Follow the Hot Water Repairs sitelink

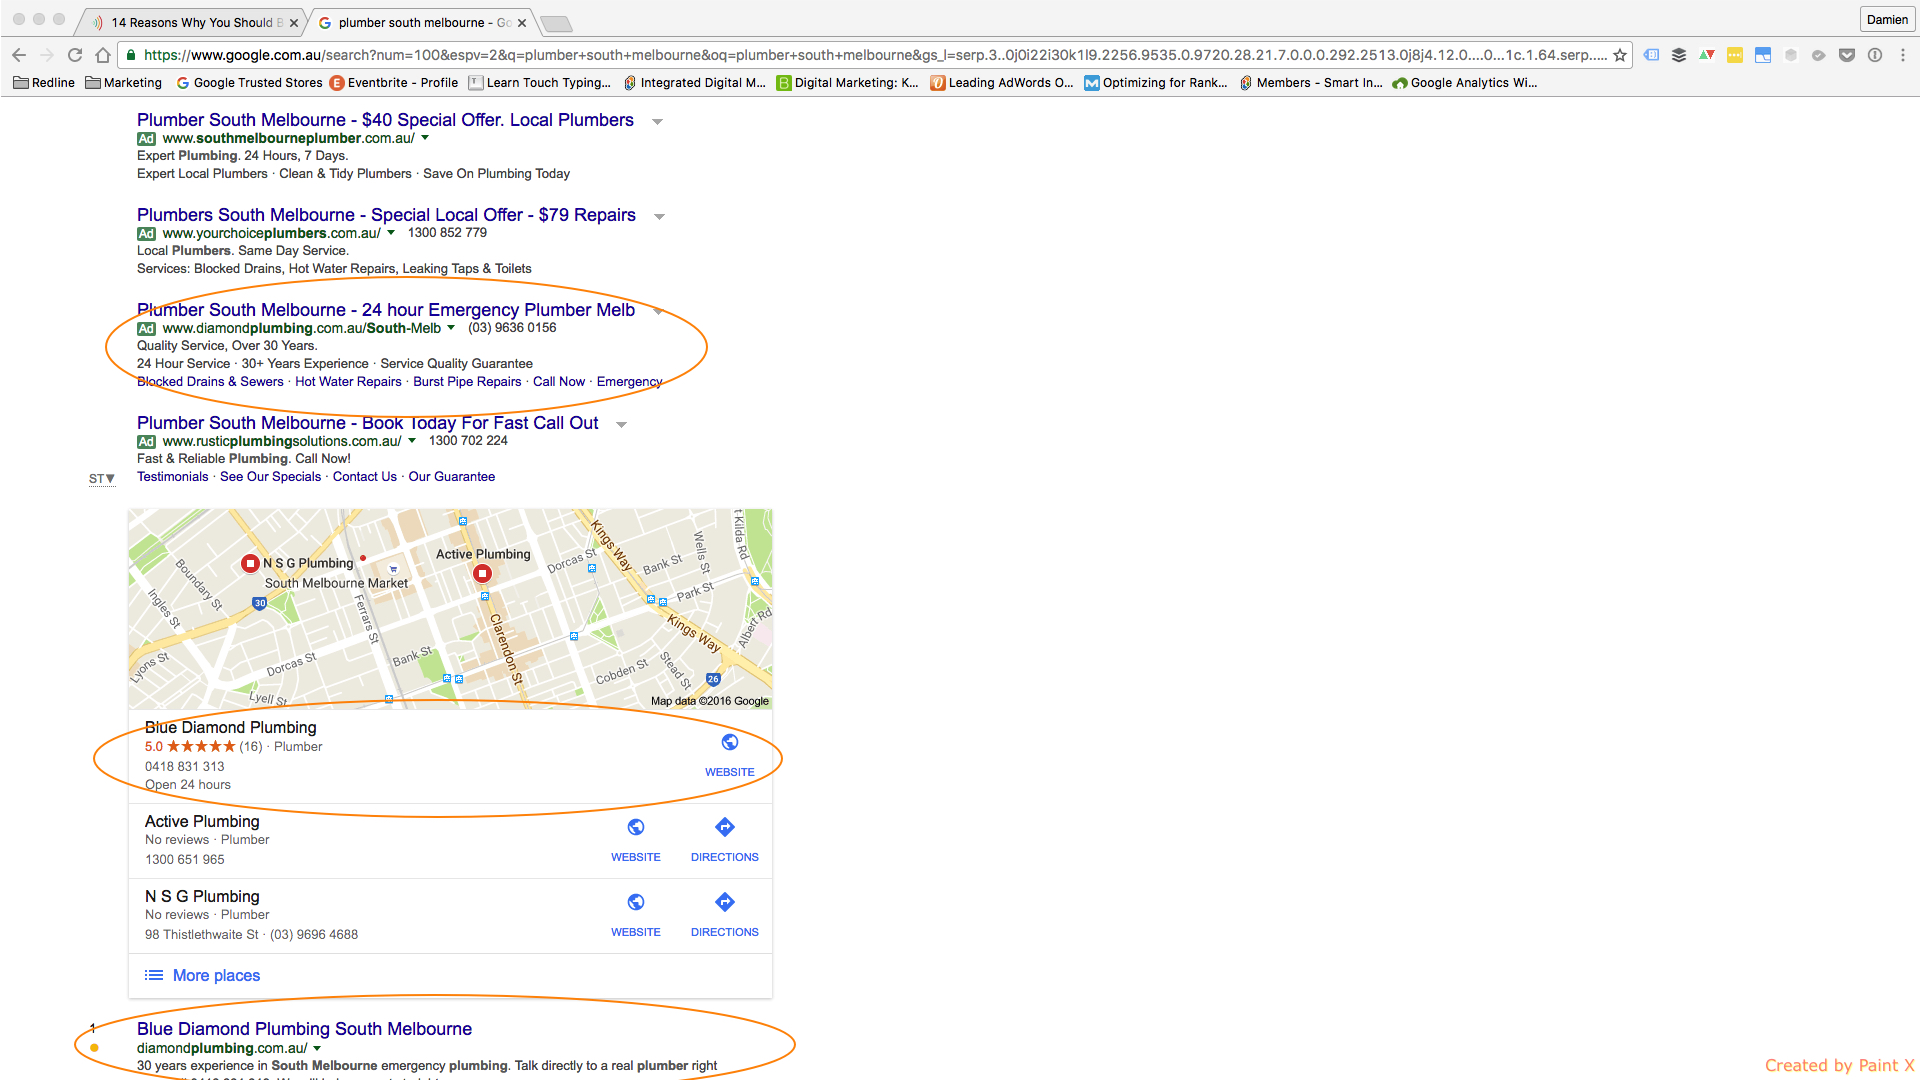pos(348,382)
